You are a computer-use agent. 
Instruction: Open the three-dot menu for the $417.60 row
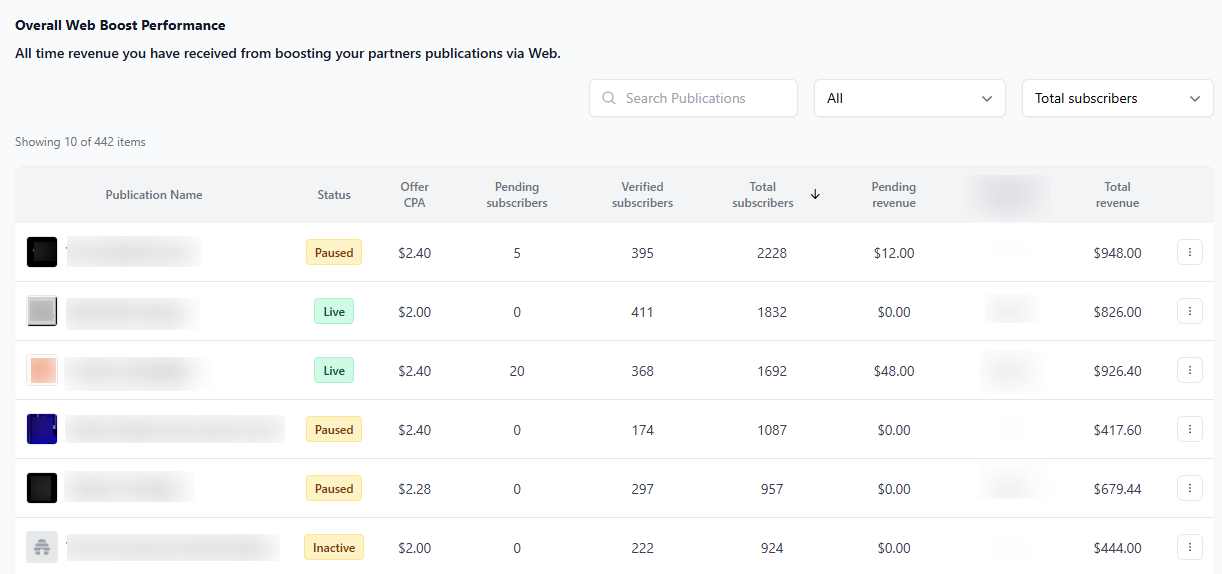tap(1189, 430)
